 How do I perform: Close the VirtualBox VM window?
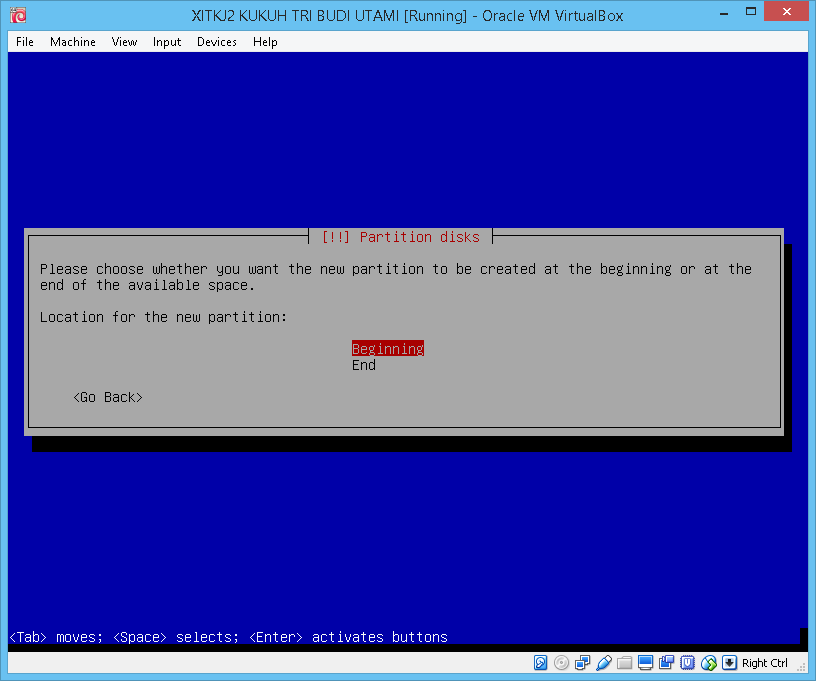coord(786,11)
